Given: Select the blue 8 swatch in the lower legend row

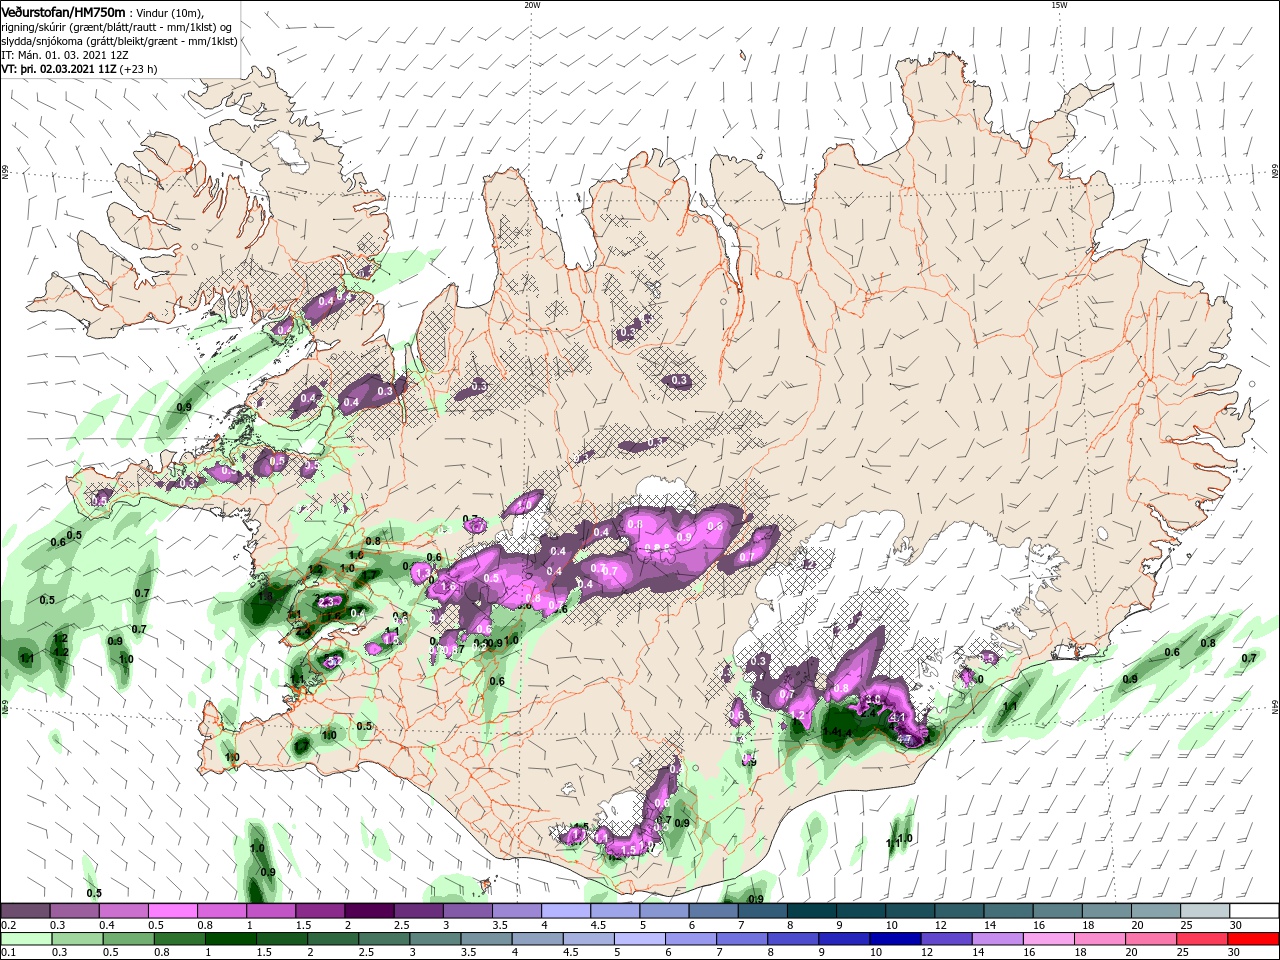Looking at the screenshot, I should [x=794, y=939].
